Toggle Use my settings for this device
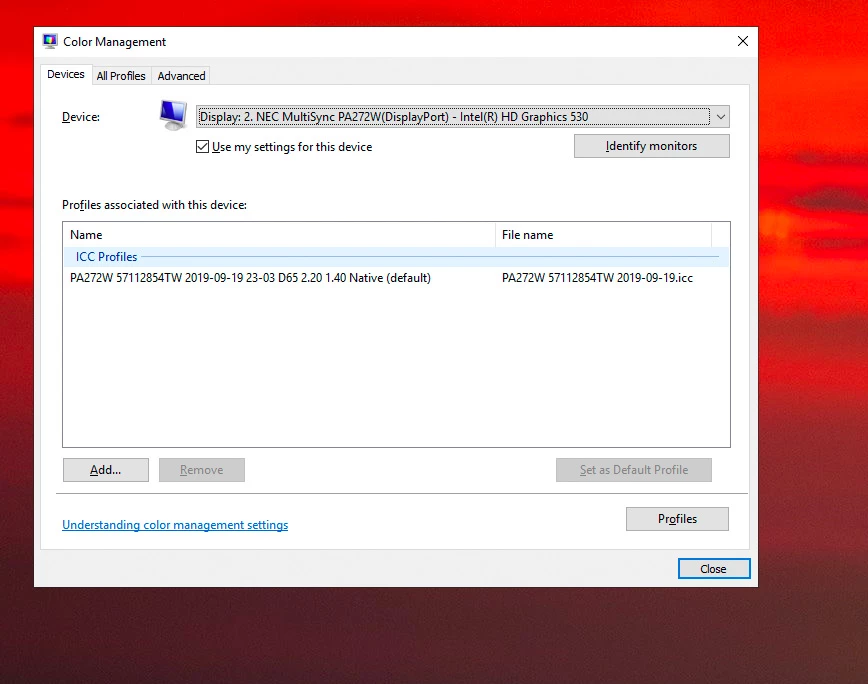The image size is (868, 684). pos(203,147)
